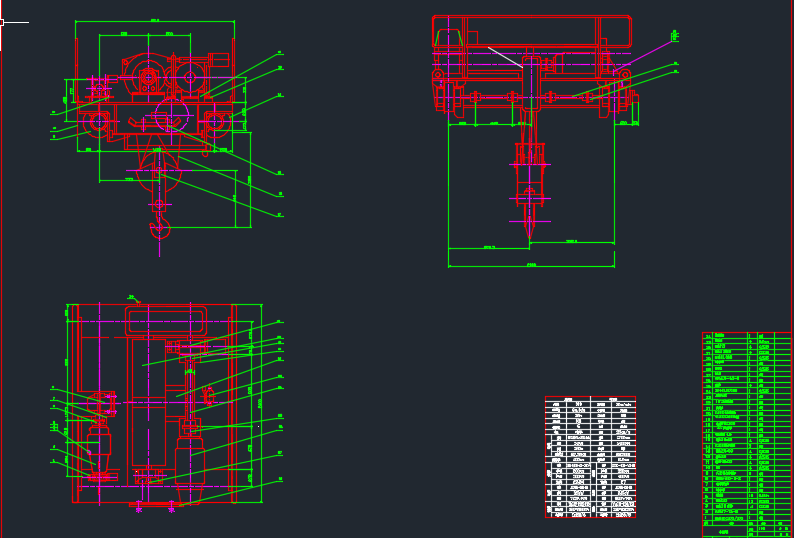Select the white technical parameters table
794x538 pixels.
(590, 457)
